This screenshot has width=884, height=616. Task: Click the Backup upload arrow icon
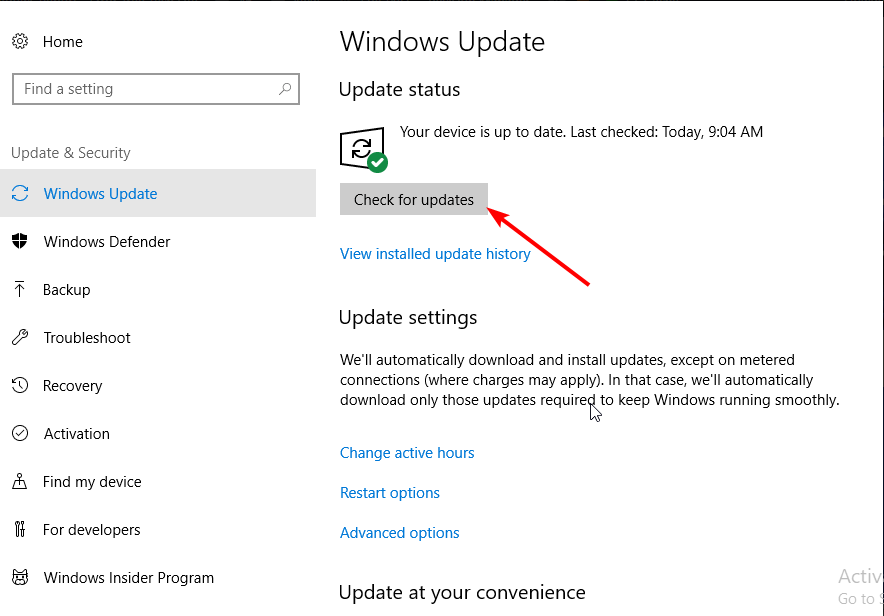[19, 290]
